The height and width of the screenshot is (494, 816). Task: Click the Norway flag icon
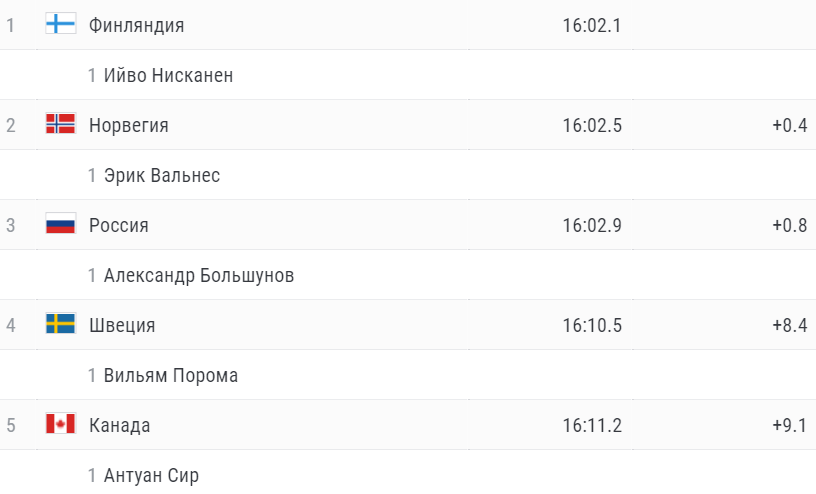(60, 123)
